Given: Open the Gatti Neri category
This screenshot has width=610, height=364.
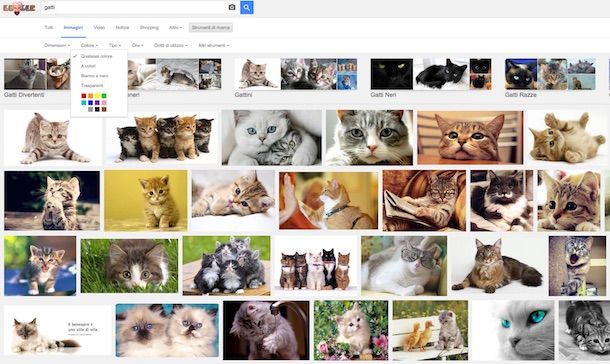Looking at the screenshot, I should (383, 95).
